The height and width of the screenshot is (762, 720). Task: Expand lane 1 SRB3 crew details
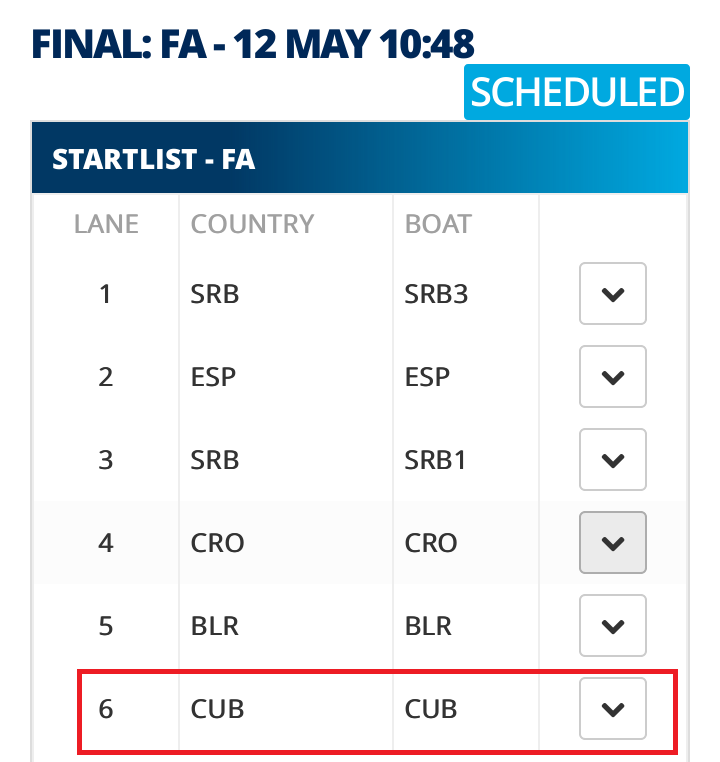click(x=613, y=294)
